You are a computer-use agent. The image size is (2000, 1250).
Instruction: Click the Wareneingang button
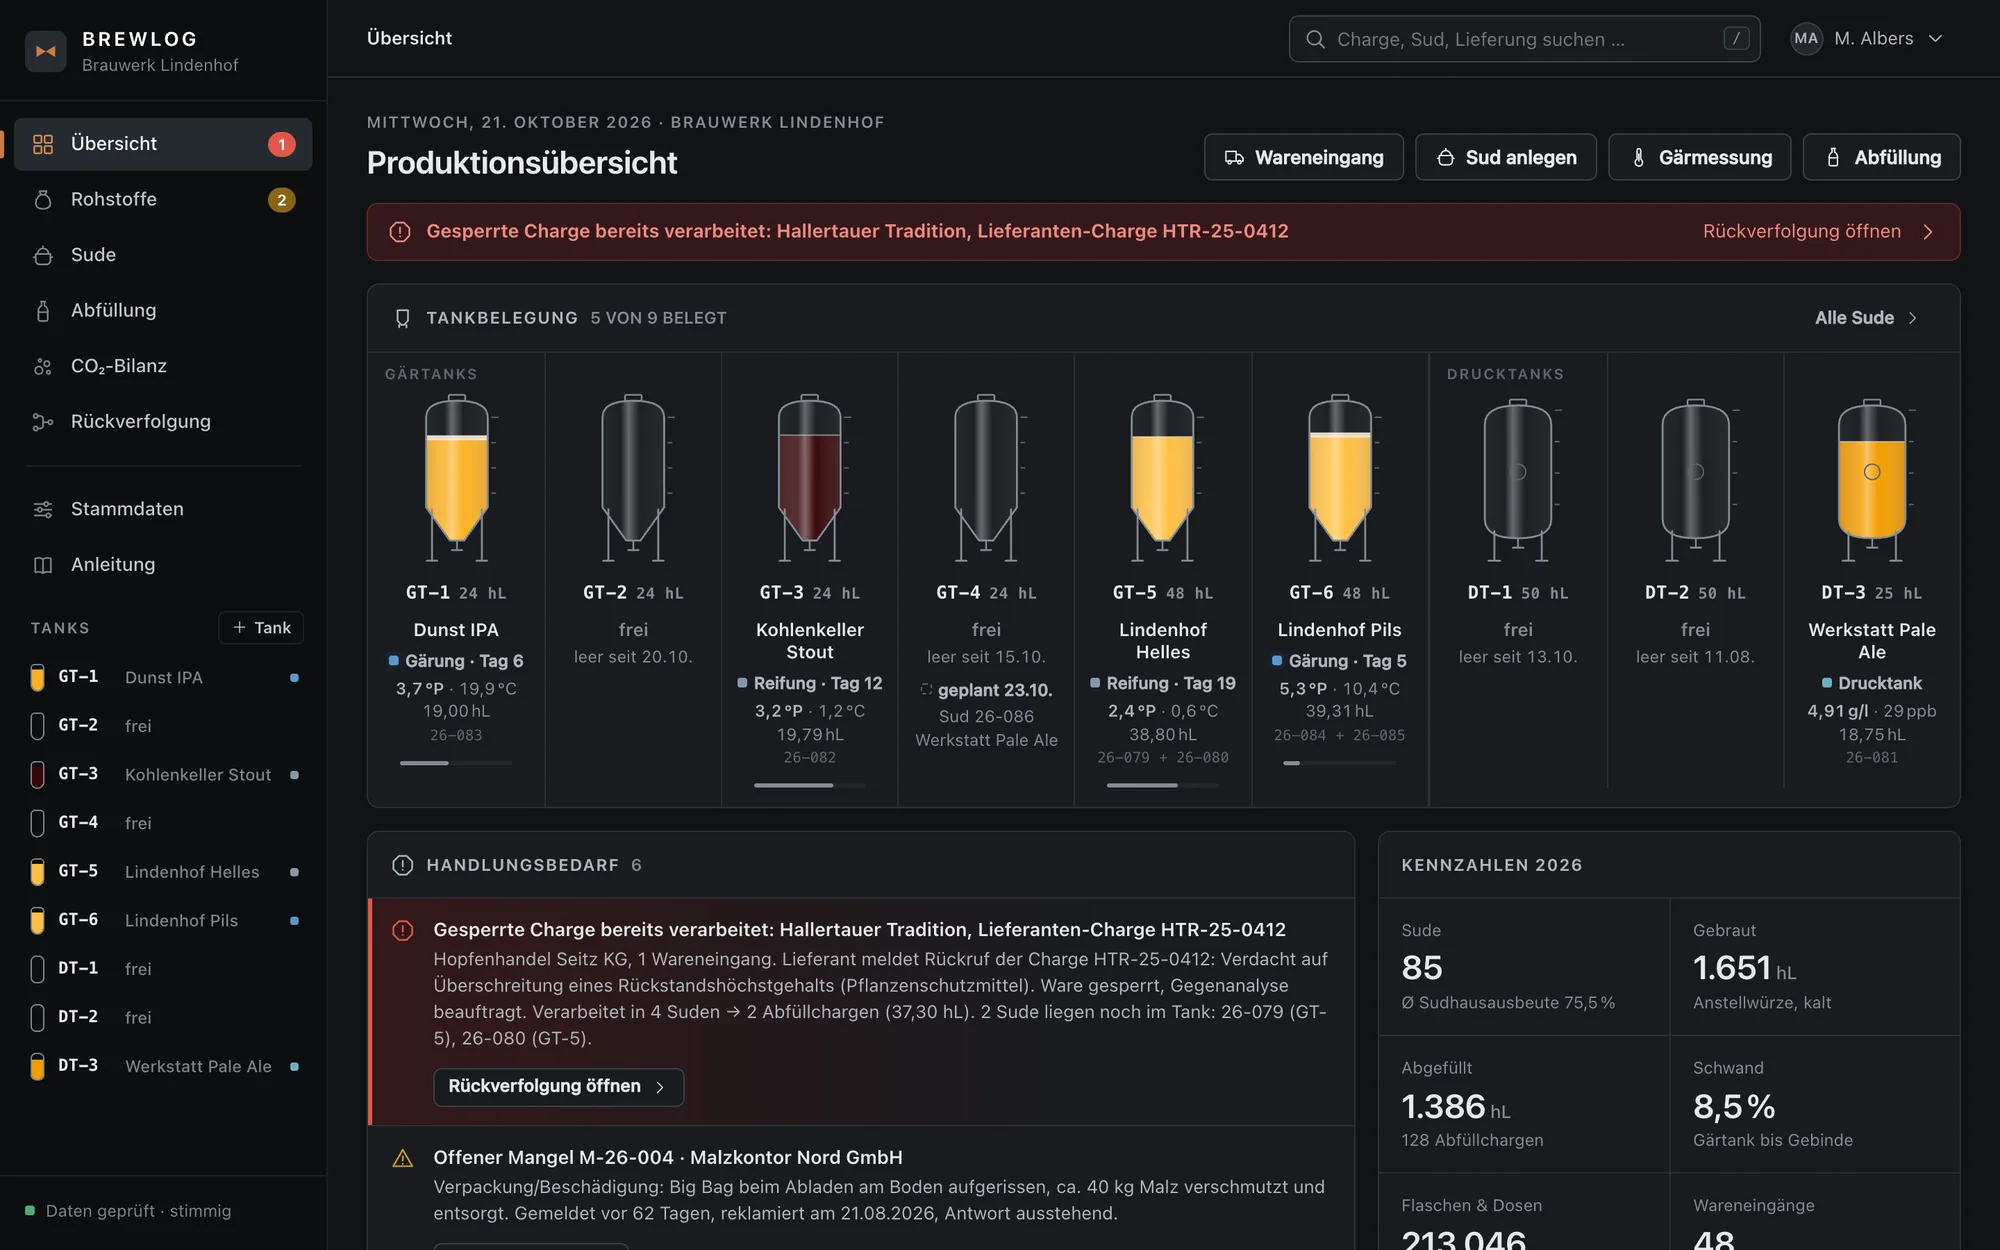point(1303,157)
